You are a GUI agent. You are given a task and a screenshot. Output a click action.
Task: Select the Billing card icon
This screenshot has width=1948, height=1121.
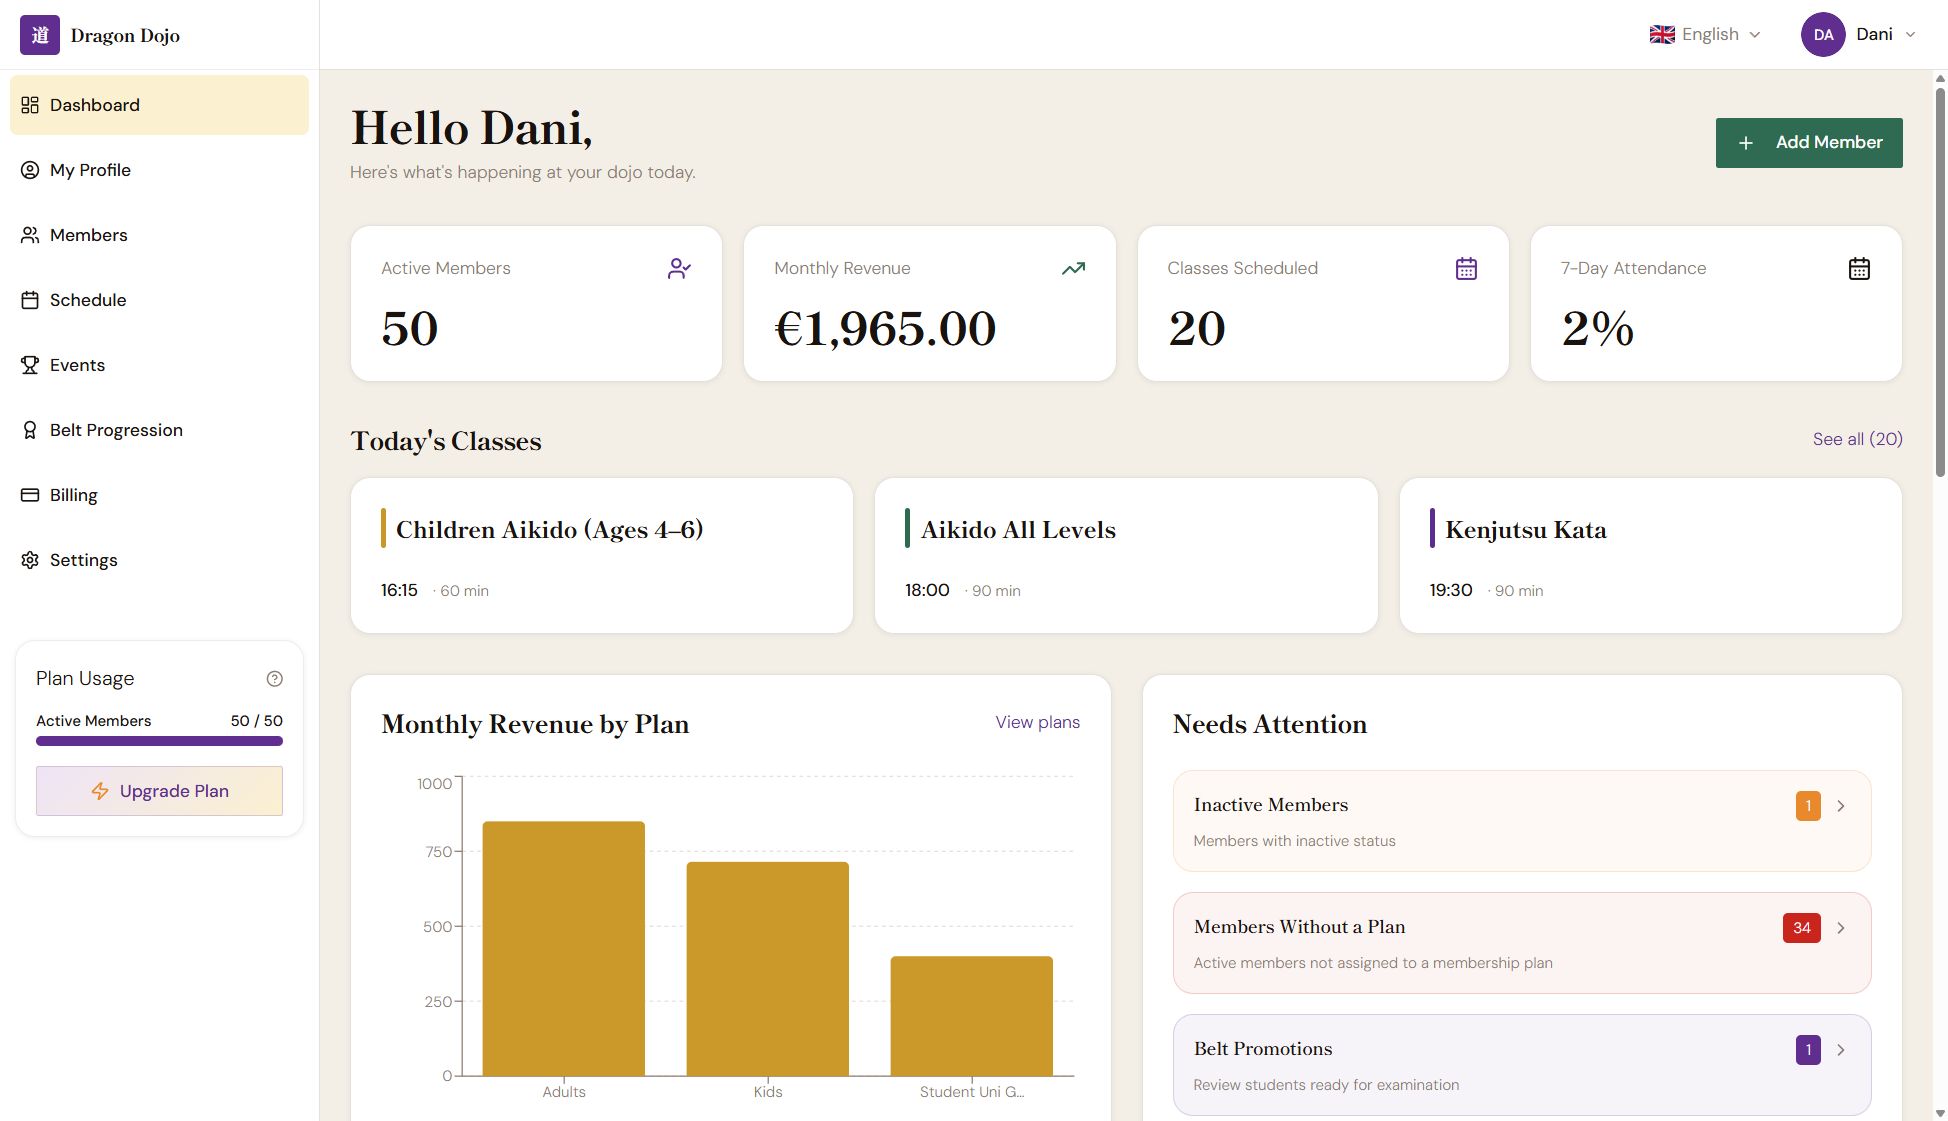30,494
